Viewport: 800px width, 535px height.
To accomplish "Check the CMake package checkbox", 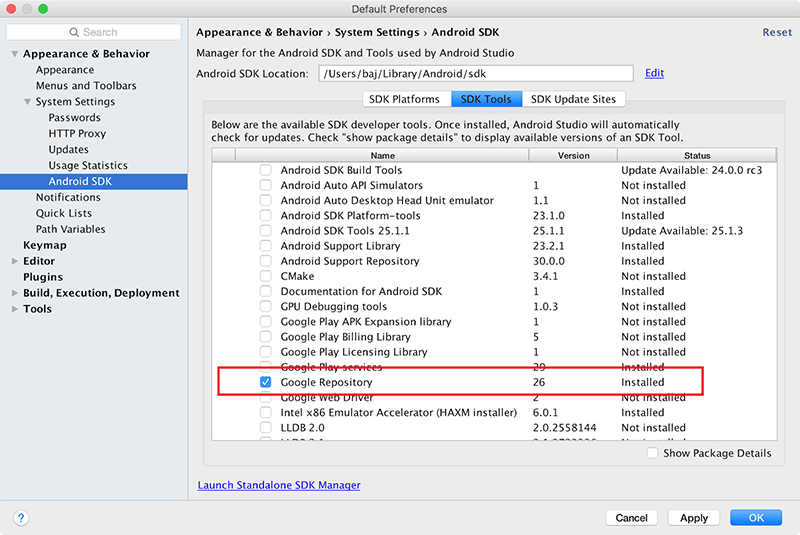I will click(x=265, y=276).
